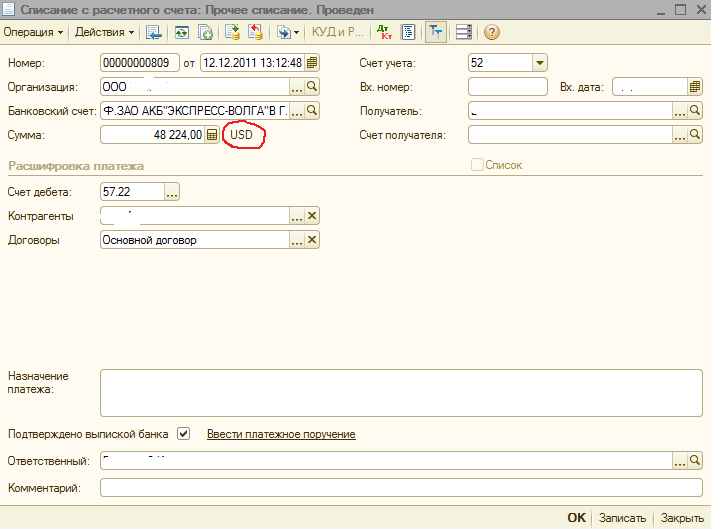Screen dimensions: 711x529
Task: Click the Ввести платежное поручение link
Action: point(281,434)
